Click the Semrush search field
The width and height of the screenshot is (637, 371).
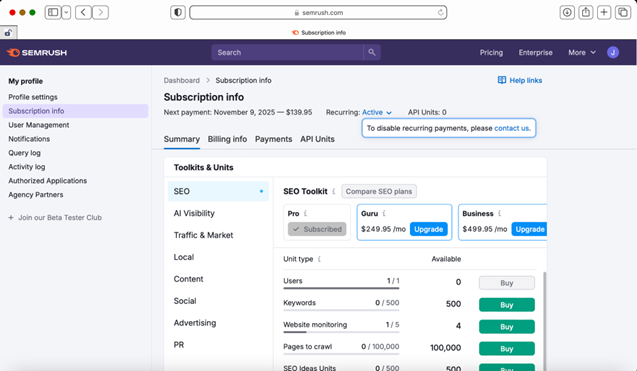[x=287, y=52]
